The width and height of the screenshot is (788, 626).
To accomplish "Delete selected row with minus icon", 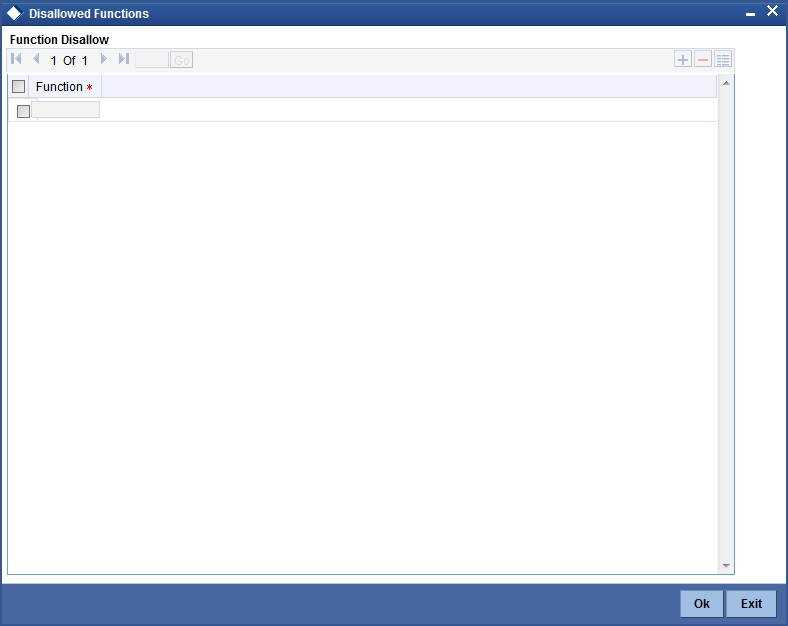I will 703,60.
